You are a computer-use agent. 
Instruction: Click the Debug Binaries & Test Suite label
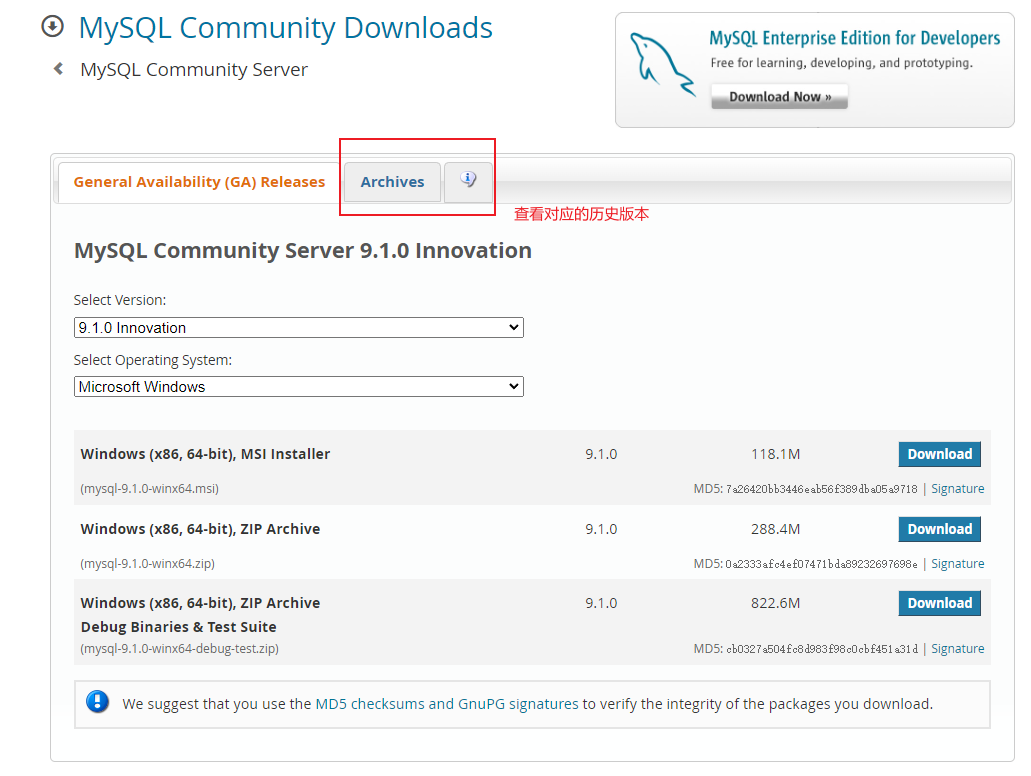tap(178, 627)
